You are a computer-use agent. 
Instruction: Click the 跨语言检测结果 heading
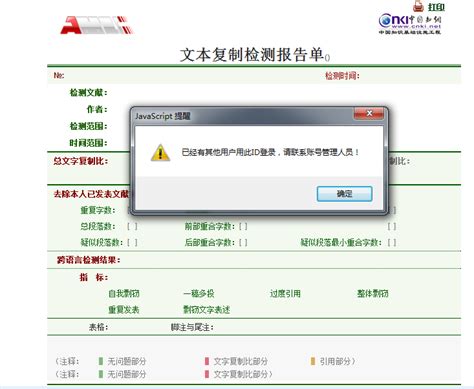coord(88,260)
